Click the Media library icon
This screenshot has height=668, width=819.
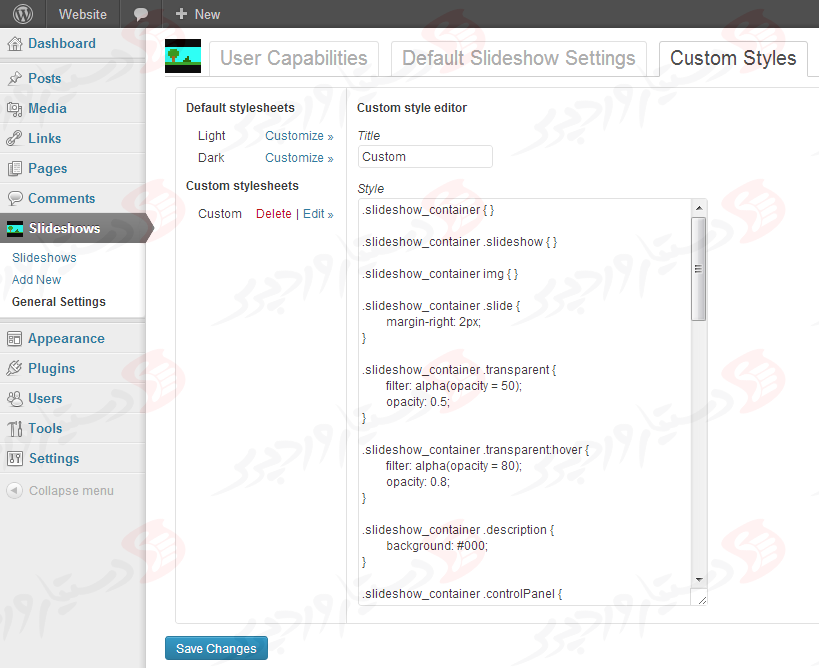click(x=14, y=109)
